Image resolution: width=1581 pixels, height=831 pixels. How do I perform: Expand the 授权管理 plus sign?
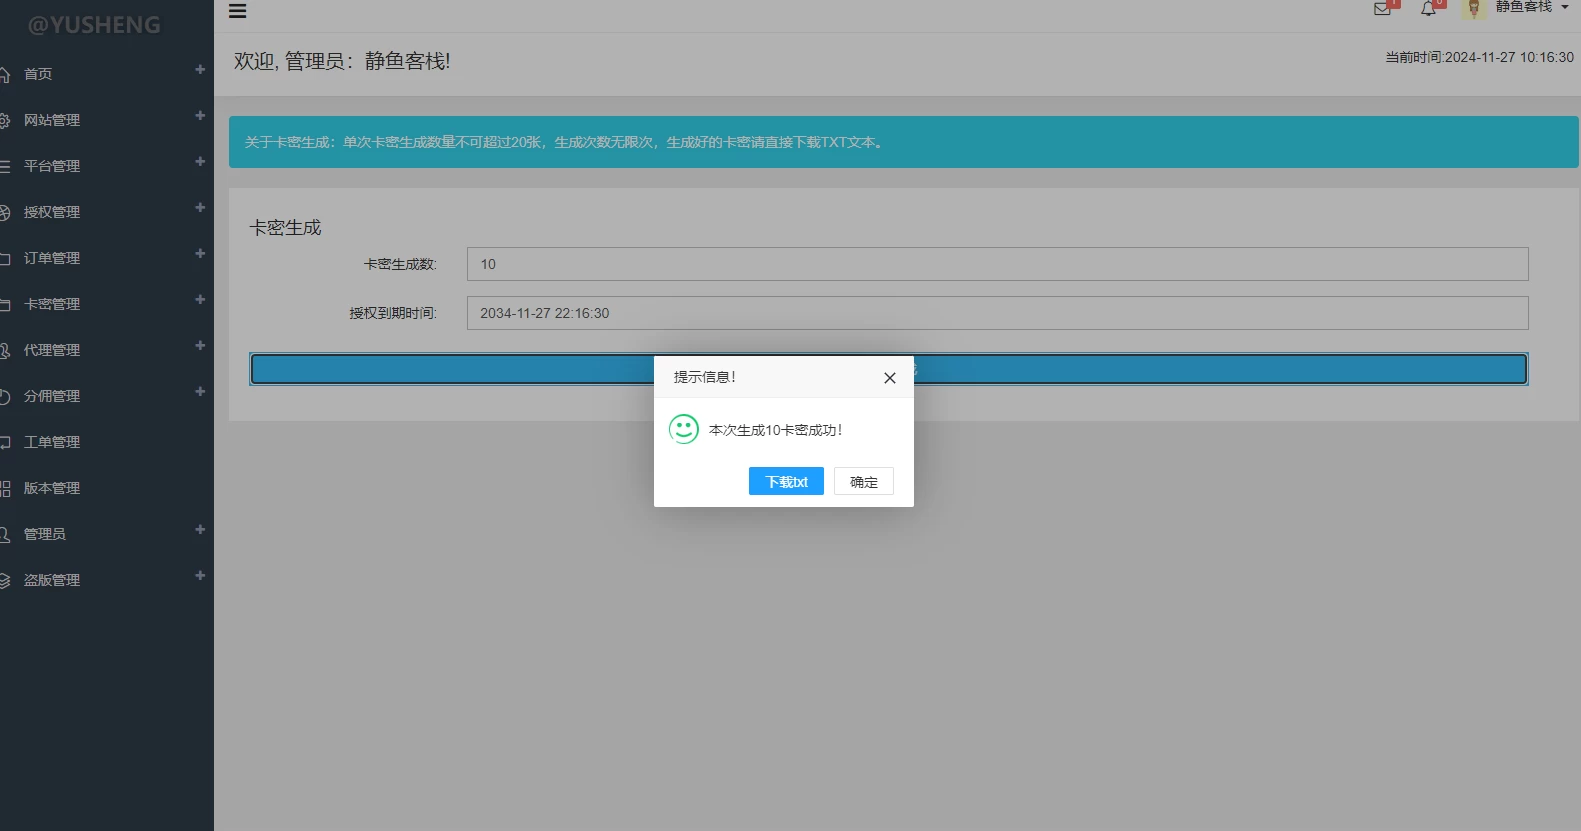point(200,208)
